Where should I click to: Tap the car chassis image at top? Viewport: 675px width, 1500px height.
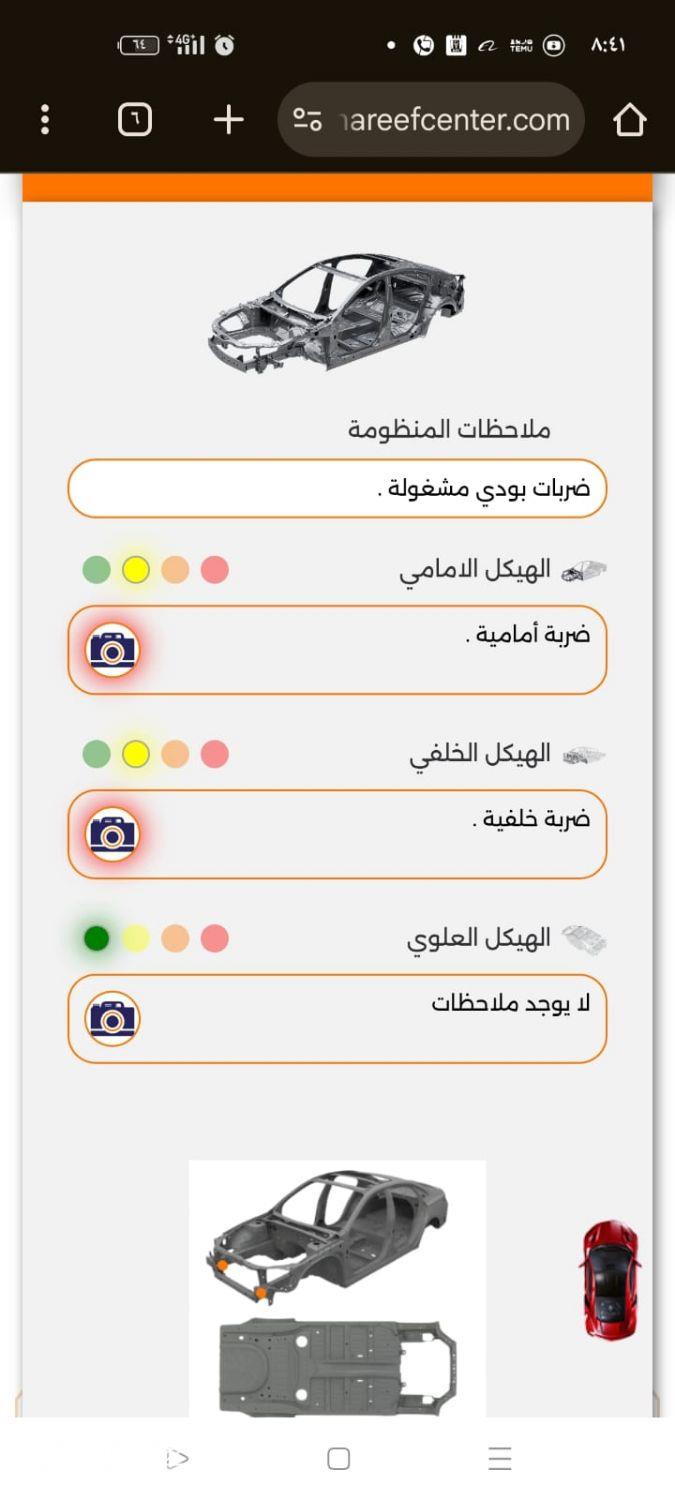[x=337, y=312]
